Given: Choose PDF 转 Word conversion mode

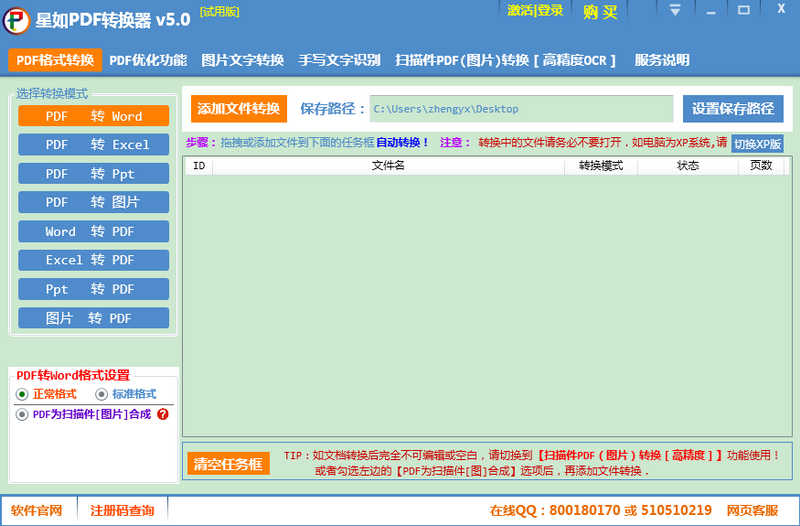Looking at the screenshot, I should (x=93, y=116).
